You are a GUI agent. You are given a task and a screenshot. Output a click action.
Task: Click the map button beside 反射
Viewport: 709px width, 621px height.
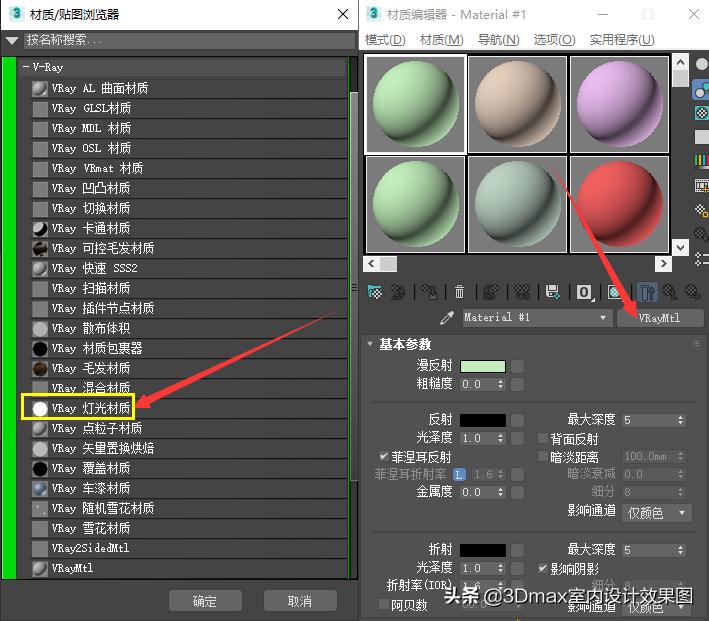coord(518,420)
